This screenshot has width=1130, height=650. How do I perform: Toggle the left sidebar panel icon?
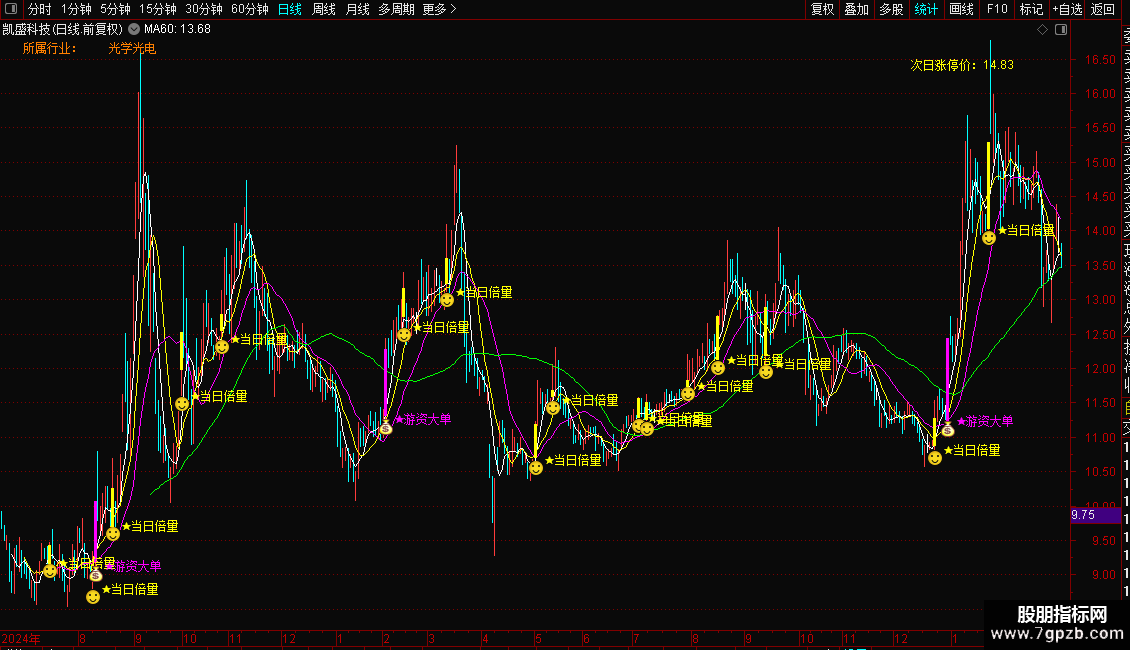point(11,9)
